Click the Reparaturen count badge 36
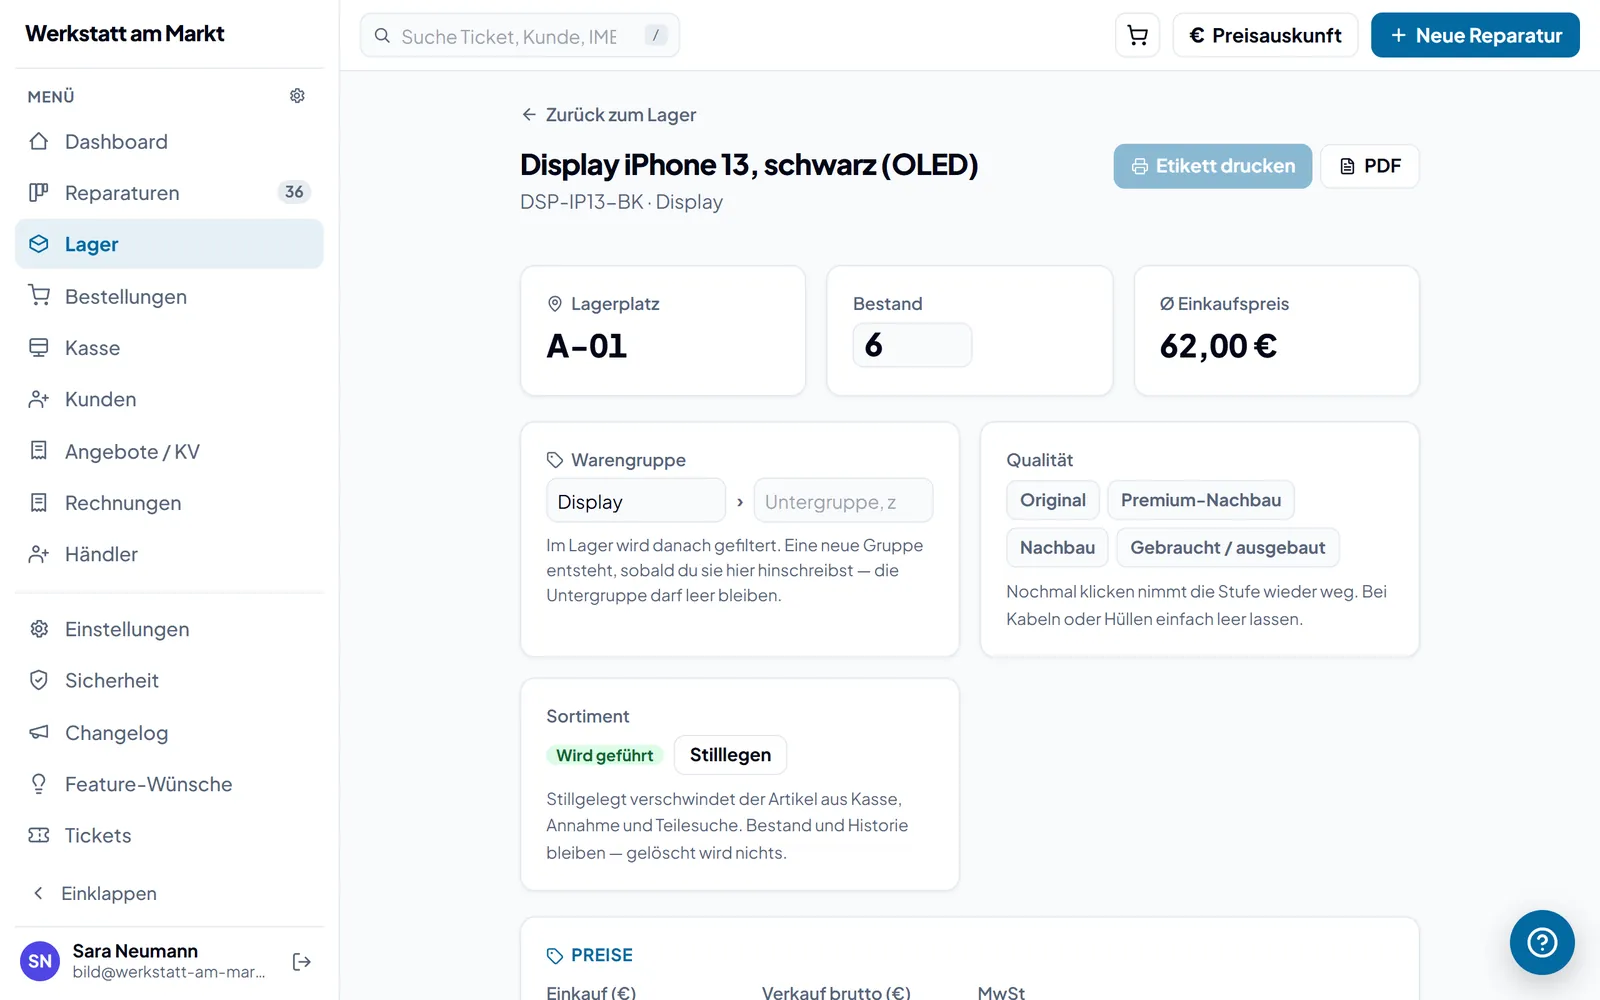Screen dimensions: 1600x1000 pos(294,192)
